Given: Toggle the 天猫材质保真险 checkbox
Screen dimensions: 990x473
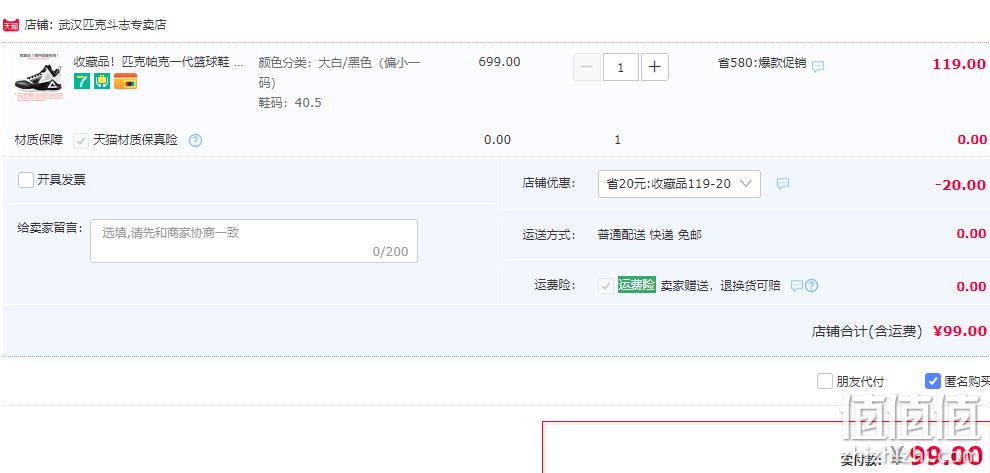Looking at the screenshot, I should tap(81, 141).
